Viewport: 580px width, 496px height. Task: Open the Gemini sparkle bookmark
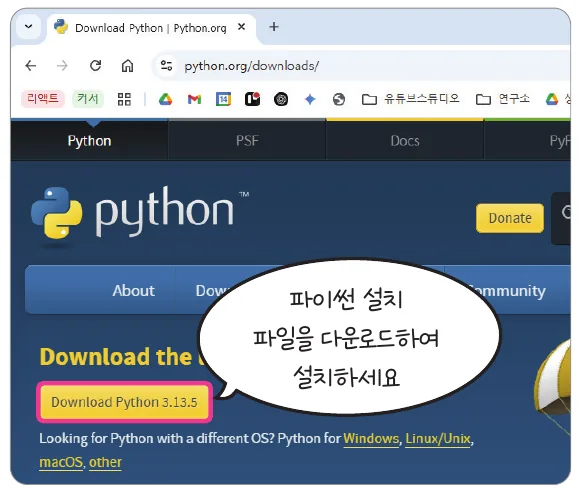click(310, 99)
